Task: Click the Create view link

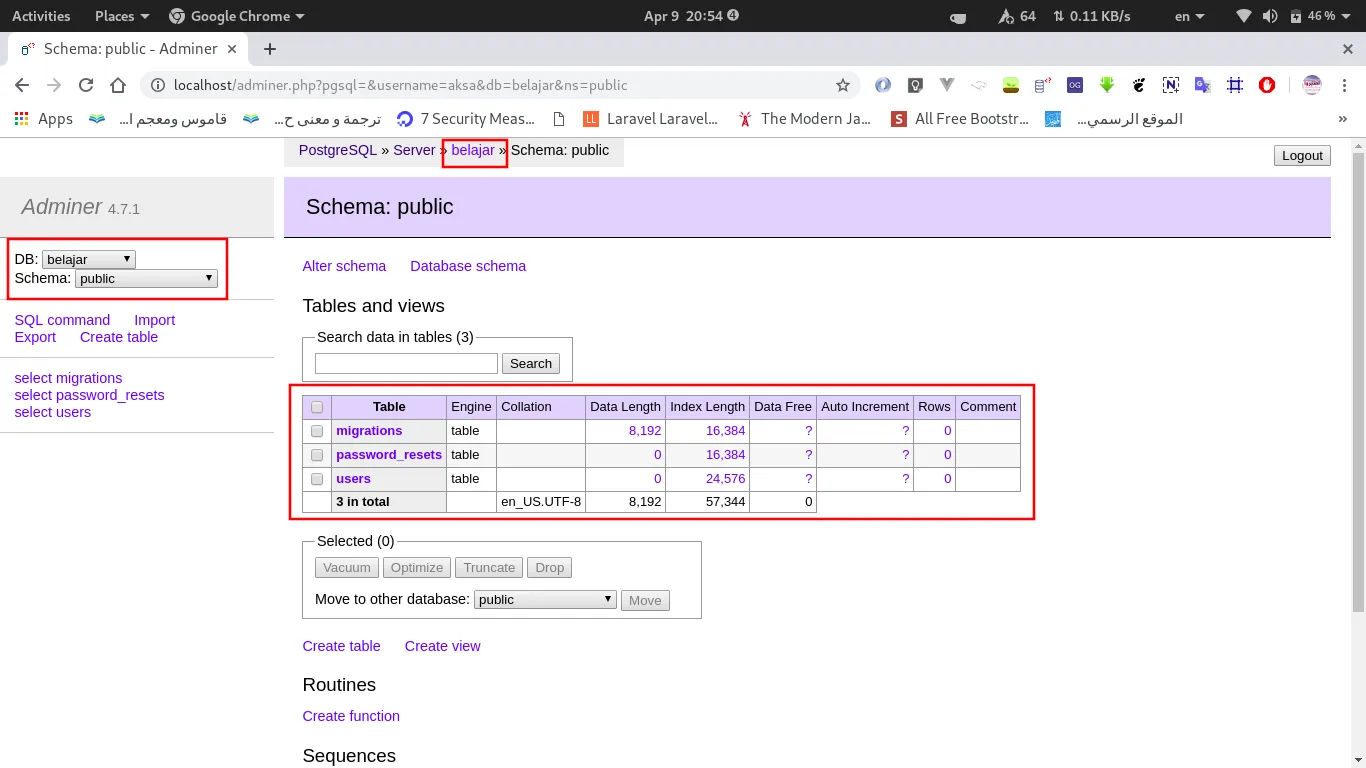Action: [443, 646]
